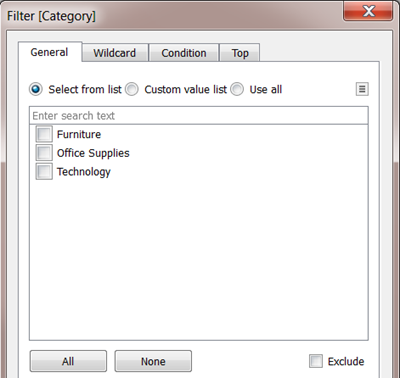The width and height of the screenshot is (400, 378).
Task: Check the Office Supplies checkbox
Action: point(44,153)
